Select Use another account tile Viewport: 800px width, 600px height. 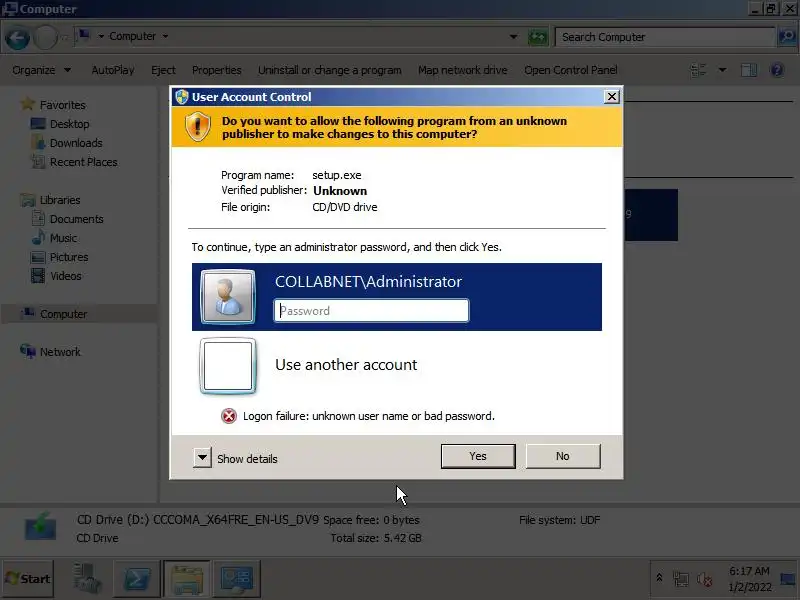tap(397, 365)
